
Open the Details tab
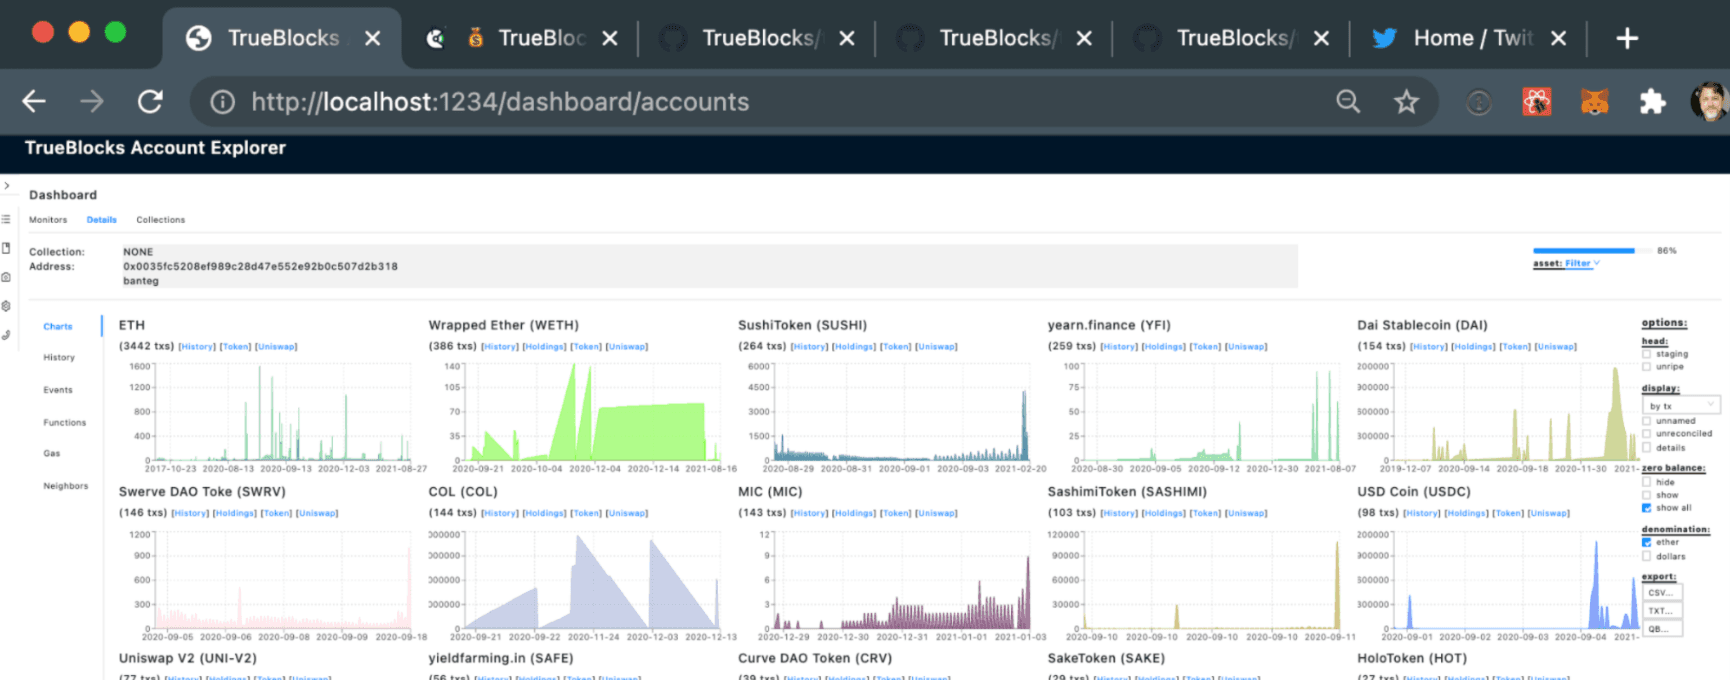(x=101, y=220)
